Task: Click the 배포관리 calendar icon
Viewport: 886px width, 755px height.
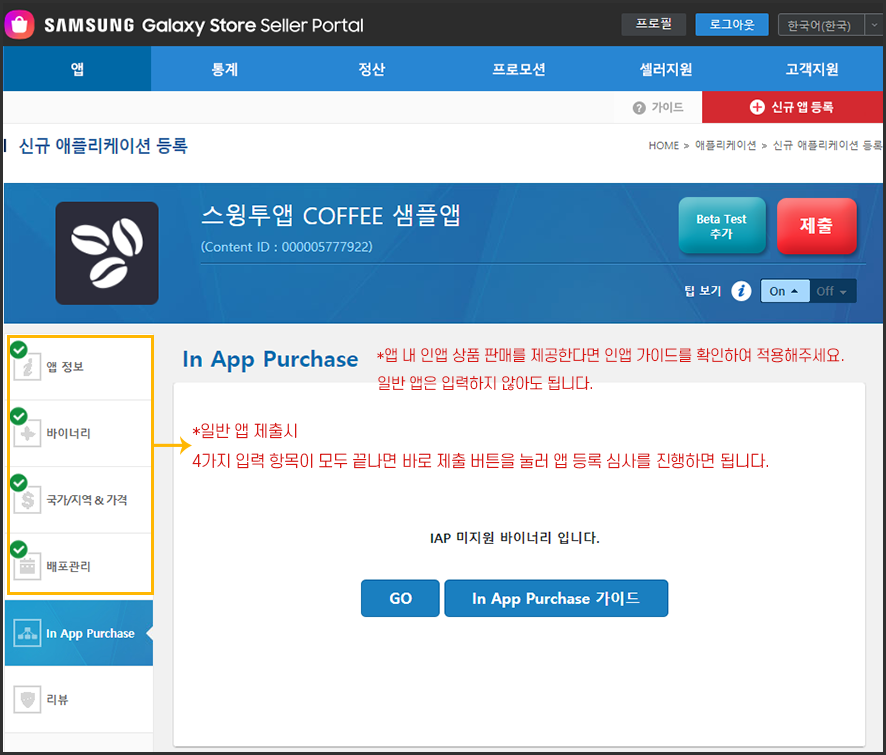Action: coord(27,566)
